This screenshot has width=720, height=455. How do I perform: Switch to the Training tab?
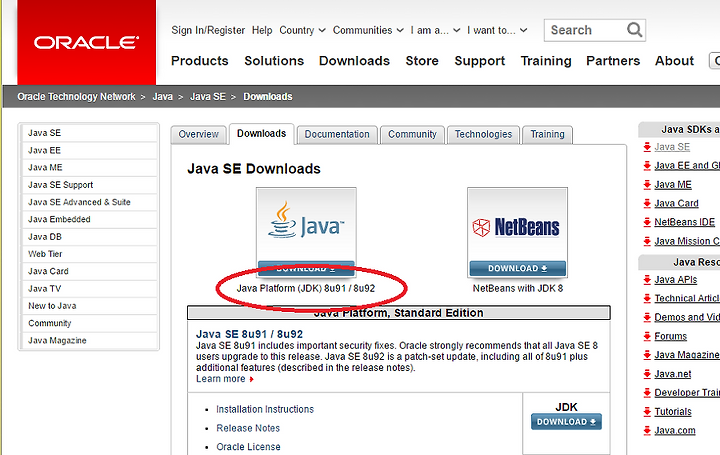pyautogui.click(x=547, y=134)
